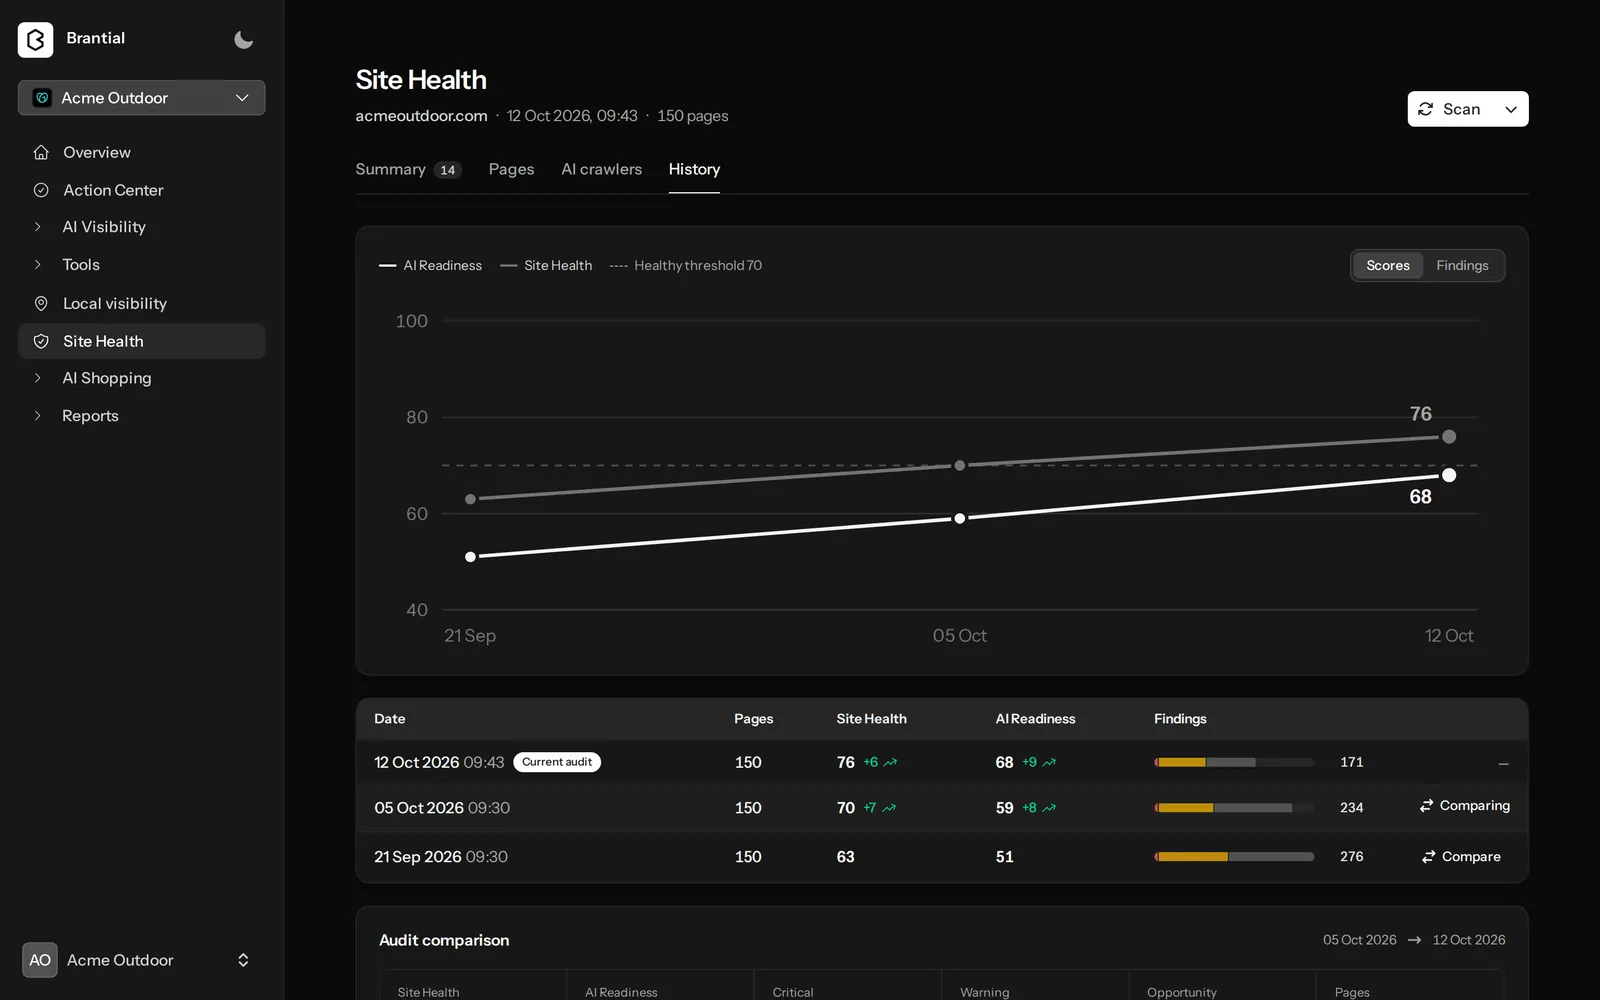Open Overview from the sidebar

click(141, 152)
